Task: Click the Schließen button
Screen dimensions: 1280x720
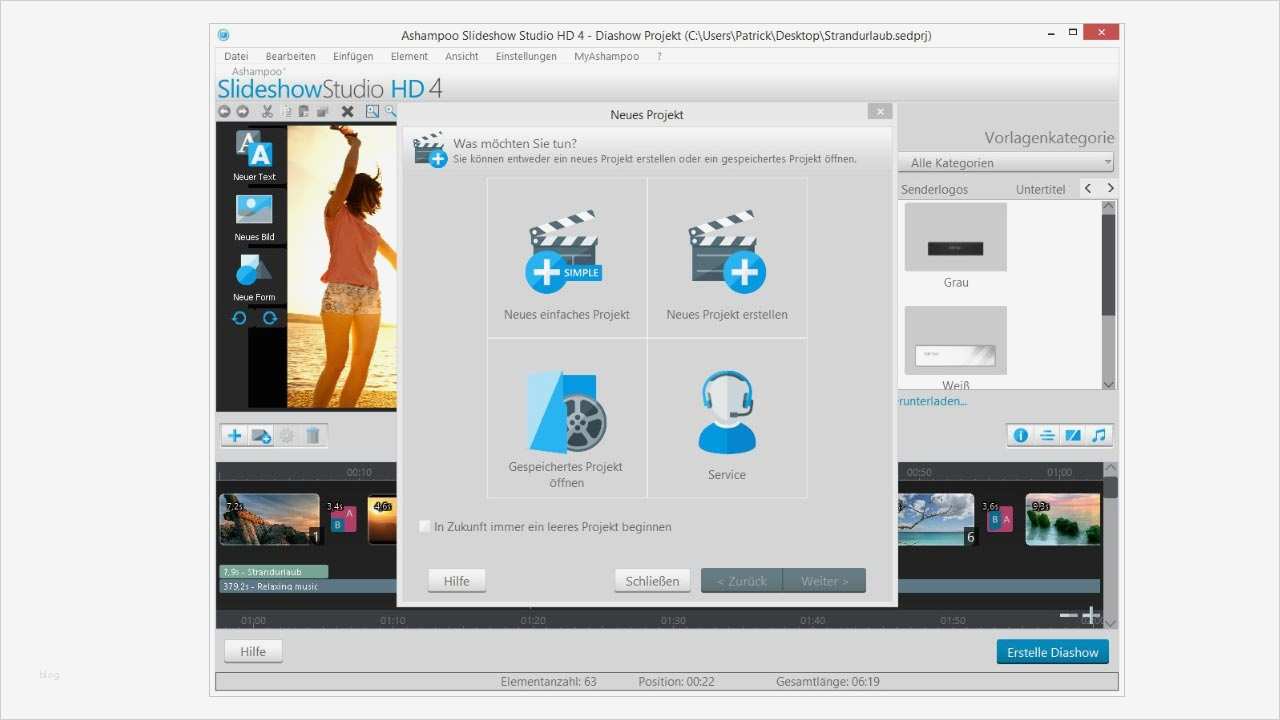Action: coord(652,581)
